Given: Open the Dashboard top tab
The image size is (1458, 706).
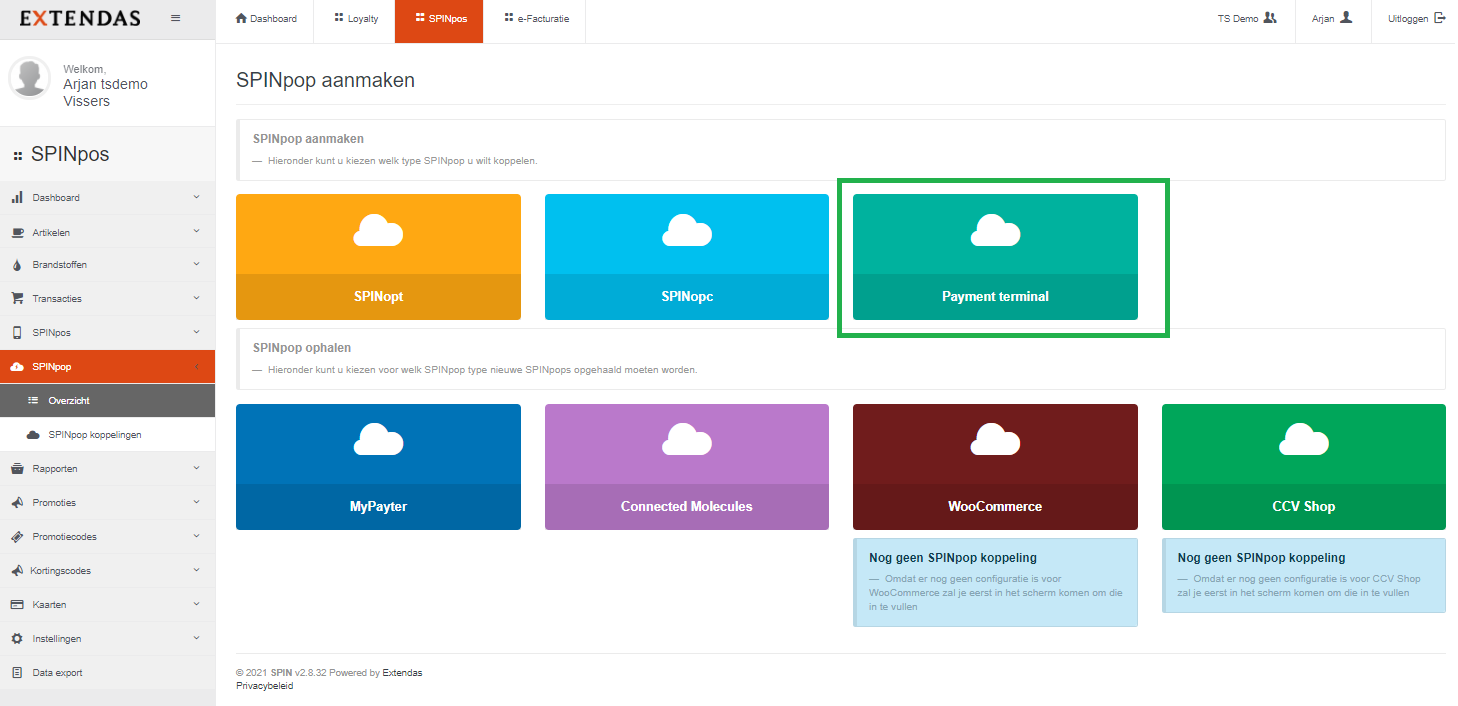Looking at the screenshot, I should tap(266, 18).
